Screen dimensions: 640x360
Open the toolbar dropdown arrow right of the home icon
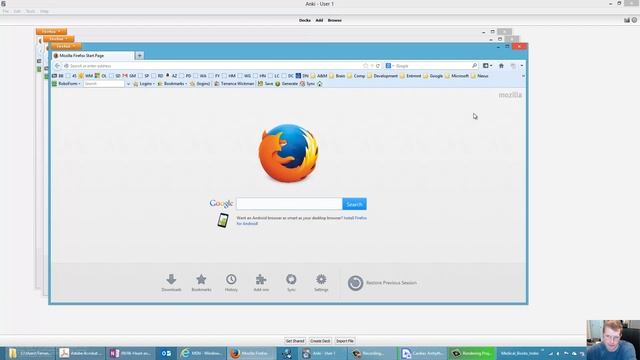[x=522, y=66]
